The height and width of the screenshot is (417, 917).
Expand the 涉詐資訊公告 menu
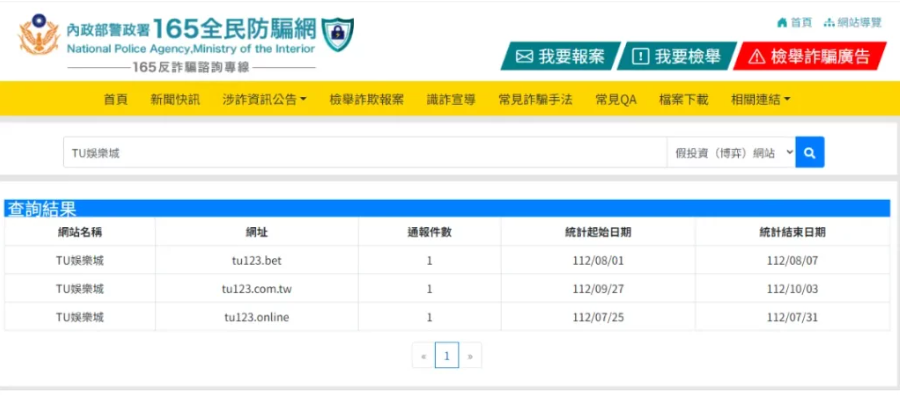(264, 100)
